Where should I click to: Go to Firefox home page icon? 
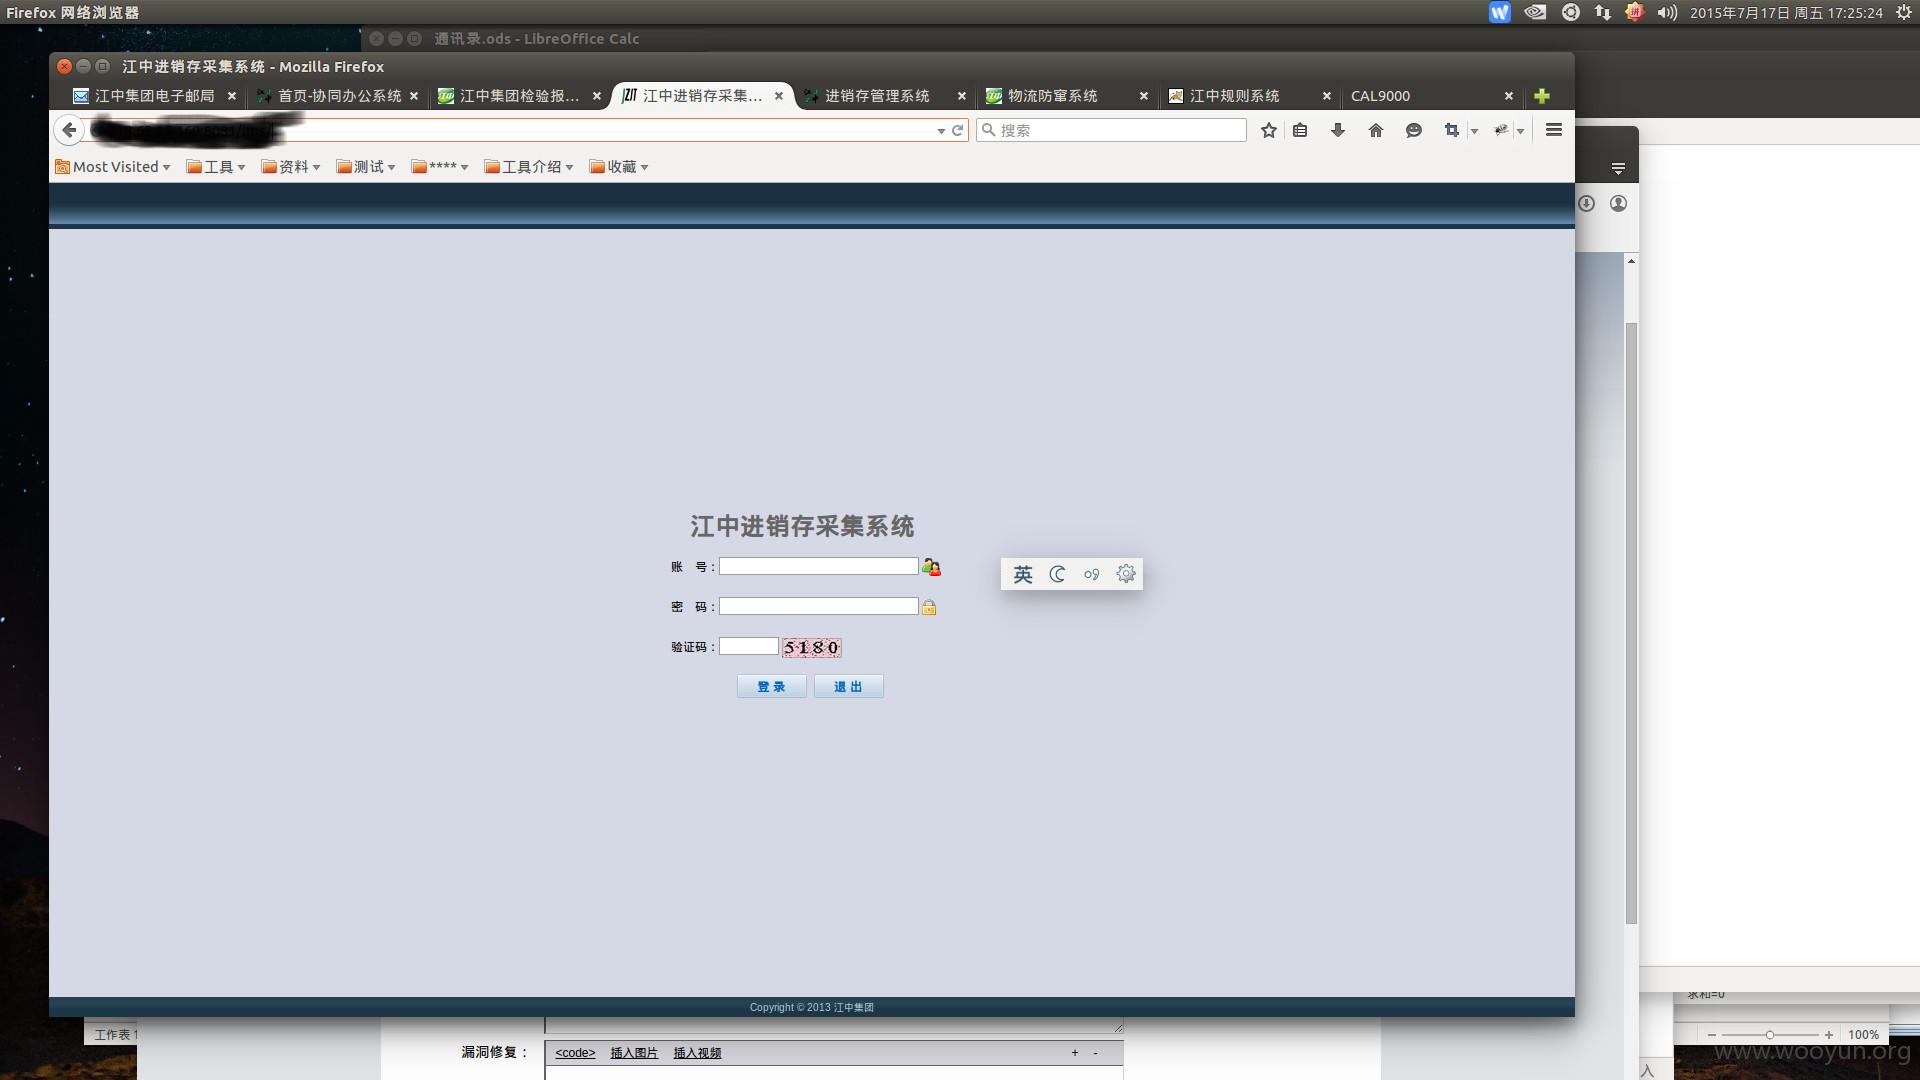(1376, 130)
